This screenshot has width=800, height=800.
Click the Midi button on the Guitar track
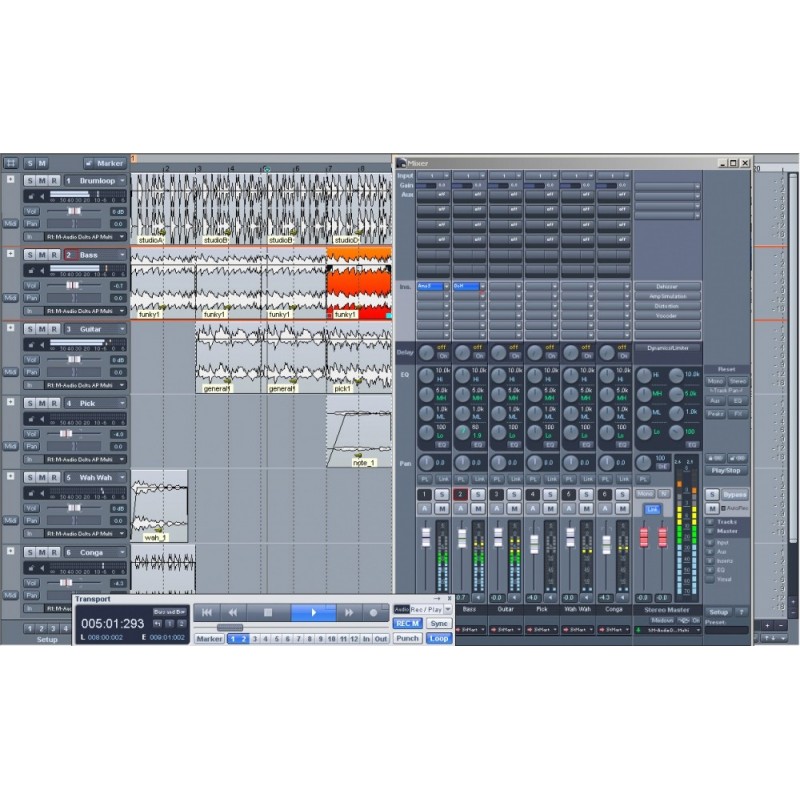[9, 370]
